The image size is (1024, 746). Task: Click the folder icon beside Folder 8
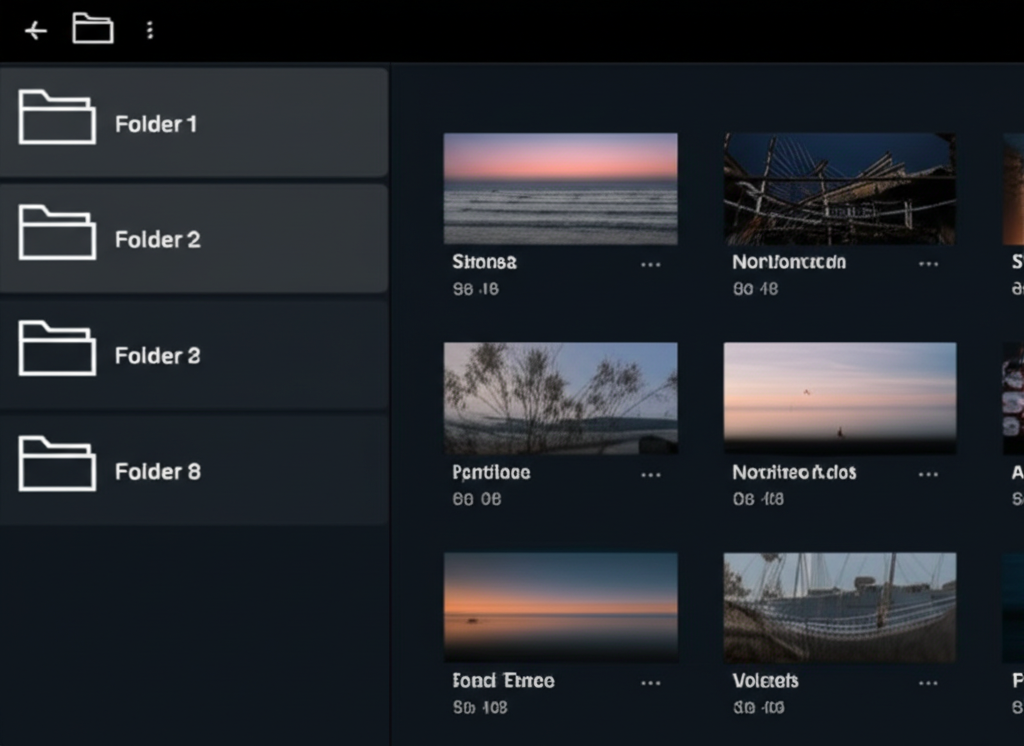click(x=57, y=463)
